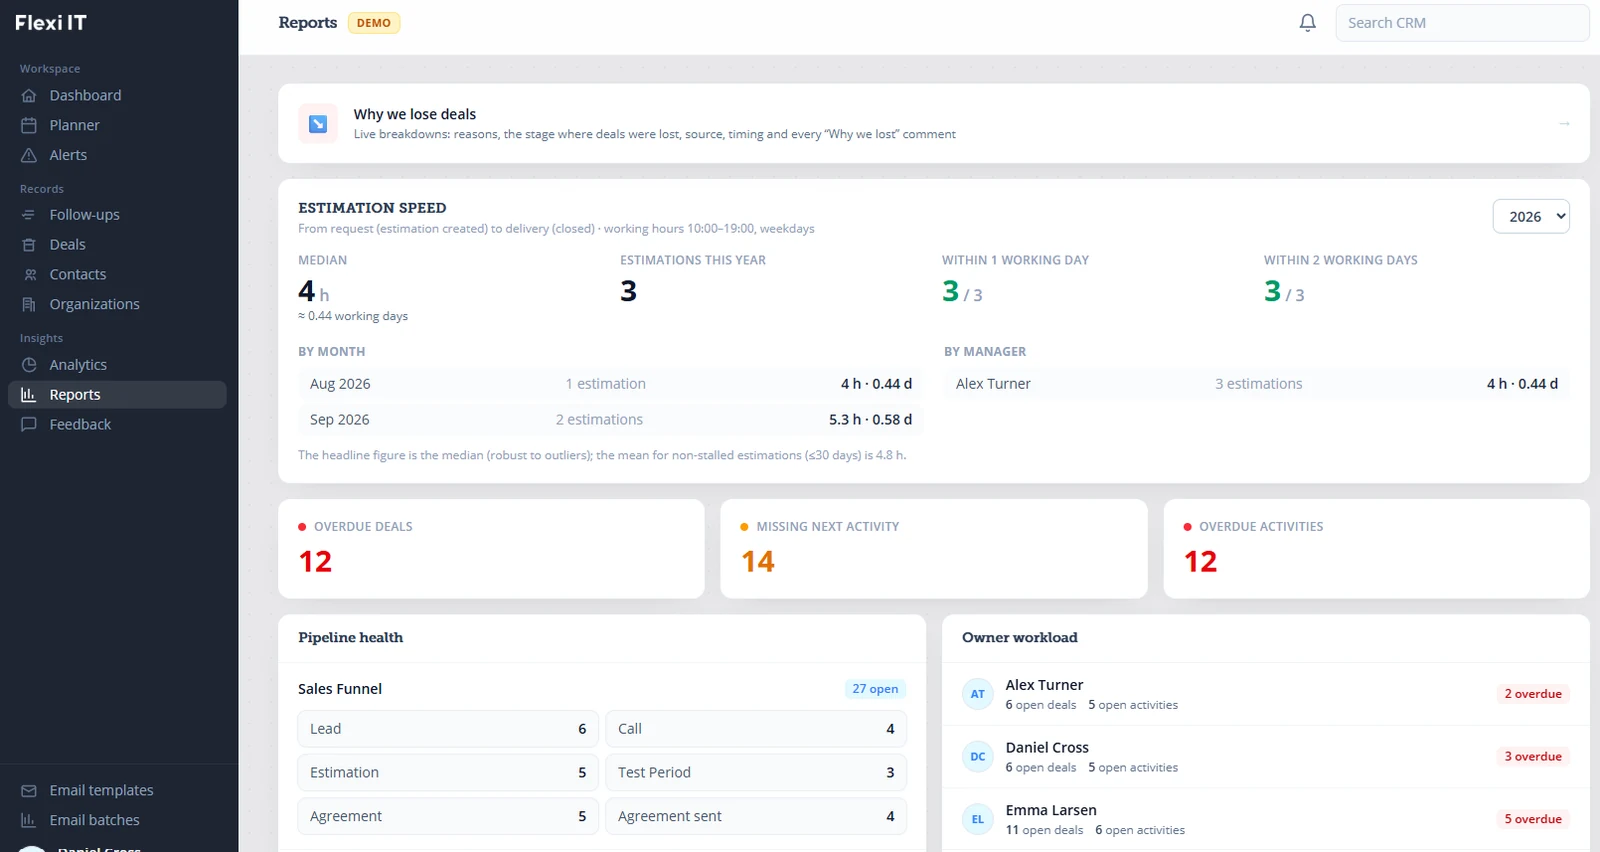This screenshot has height=852, width=1600.
Task: Navigate to Follow-ups
Action: click(117, 215)
